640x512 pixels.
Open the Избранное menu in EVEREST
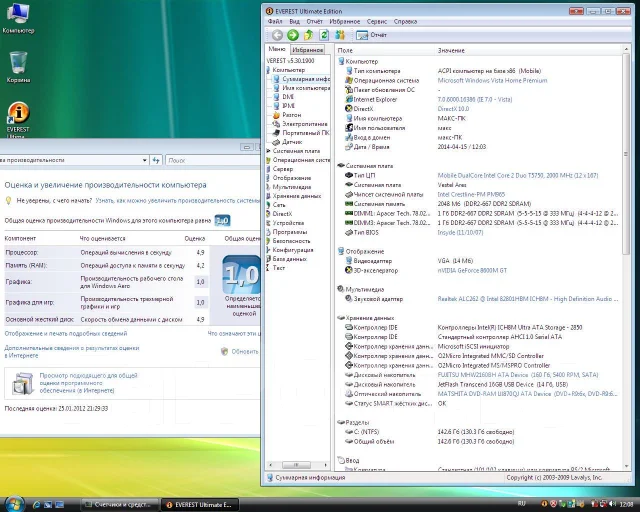point(344,22)
